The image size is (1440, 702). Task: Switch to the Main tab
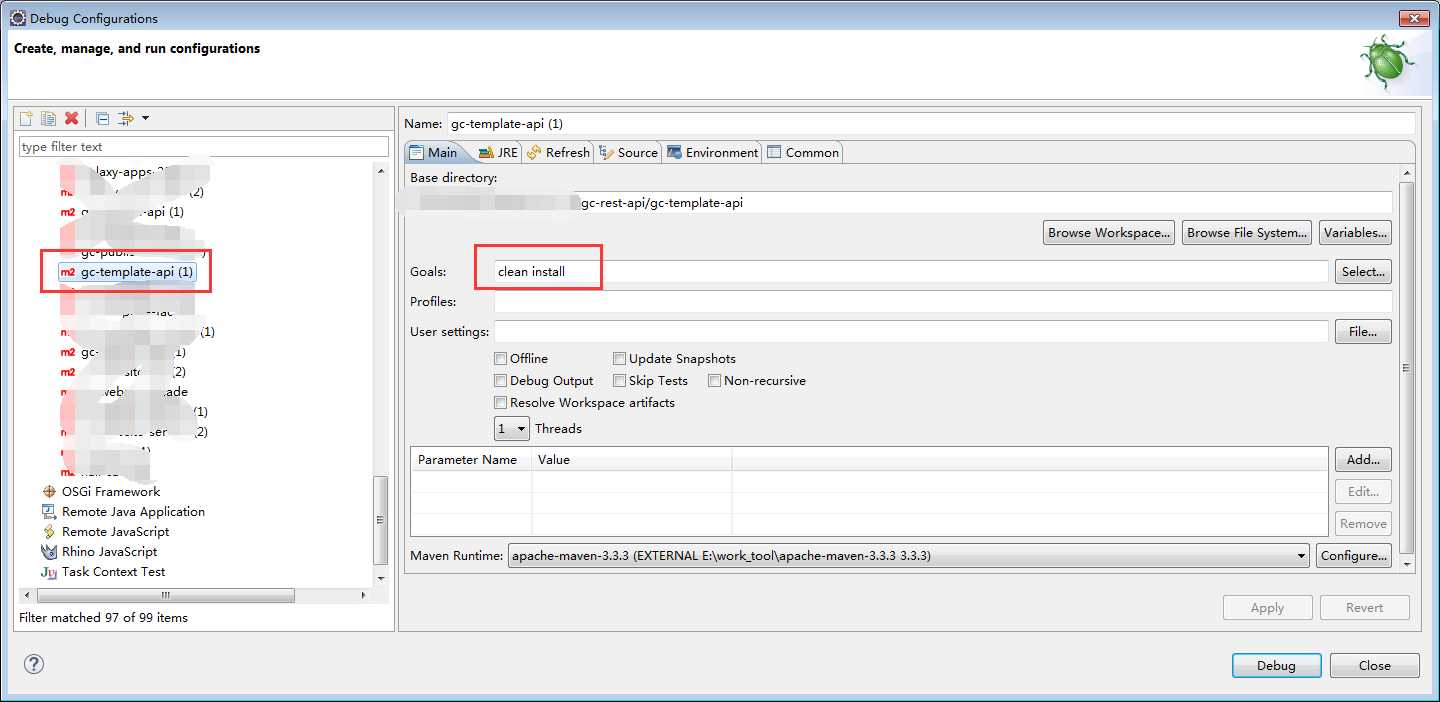click(433, 152)
